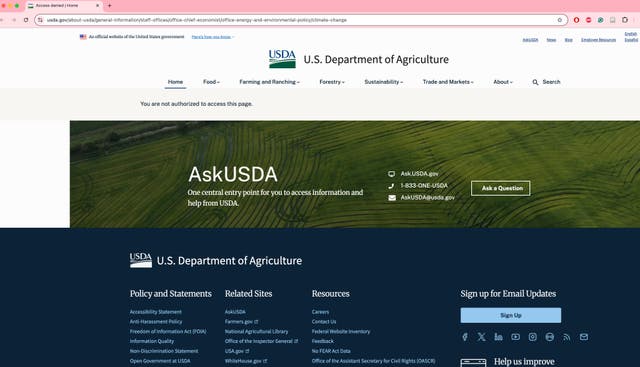Click the Ask a Question button
This screenshot has height=367, width=640.
pyautogui.click(x=500, y=188)
